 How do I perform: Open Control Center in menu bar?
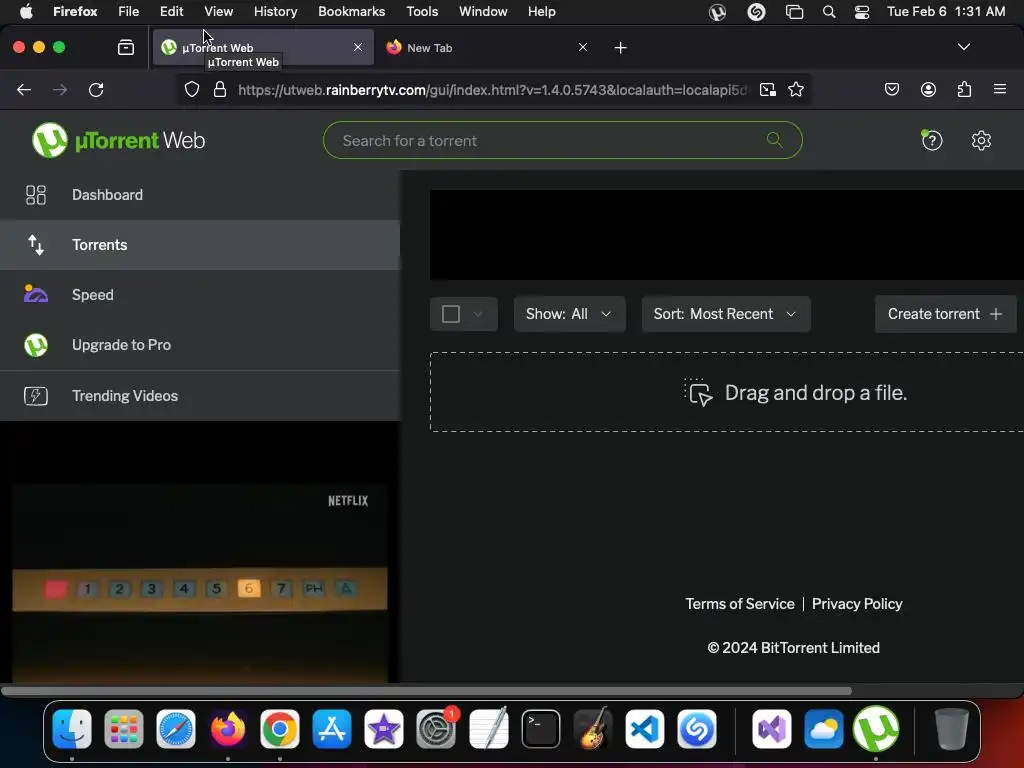click(862, 12)
